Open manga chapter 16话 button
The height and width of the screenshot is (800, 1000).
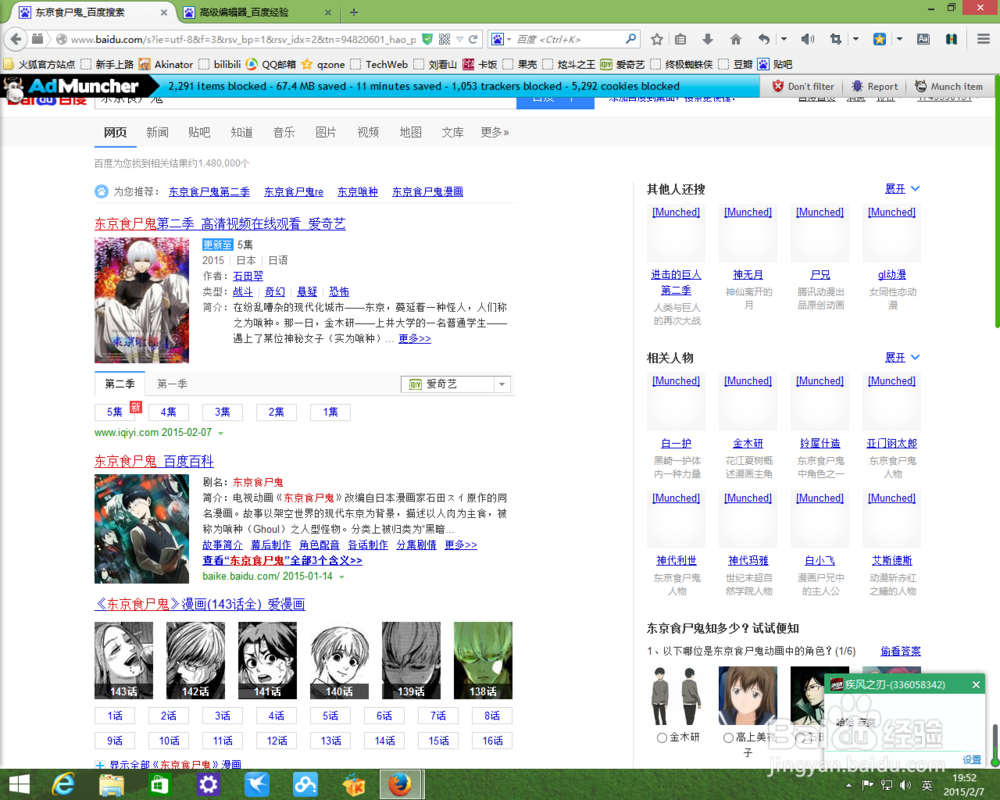coord(492,741)
